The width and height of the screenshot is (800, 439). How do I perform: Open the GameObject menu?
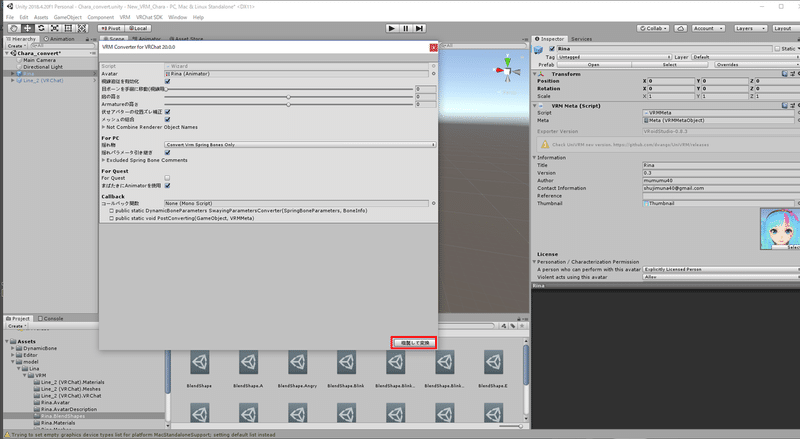[68, 17]
